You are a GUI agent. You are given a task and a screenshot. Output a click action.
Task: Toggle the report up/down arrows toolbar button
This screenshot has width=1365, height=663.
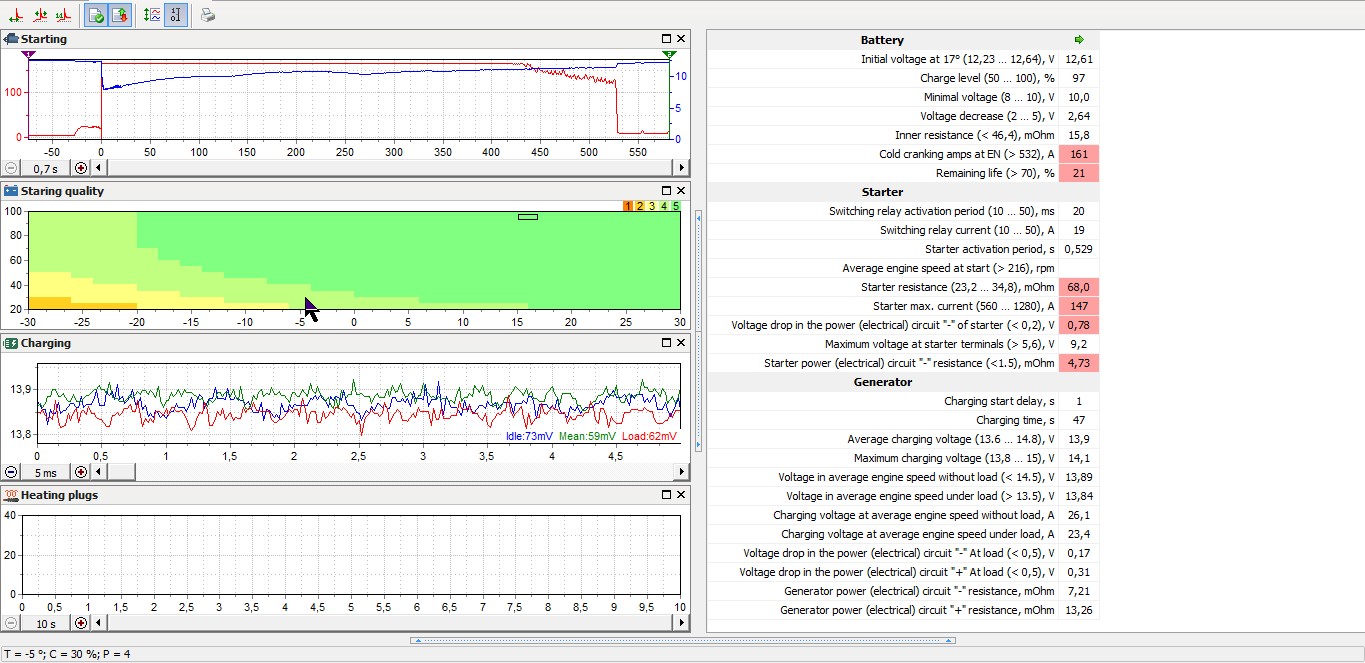(119, 15)
